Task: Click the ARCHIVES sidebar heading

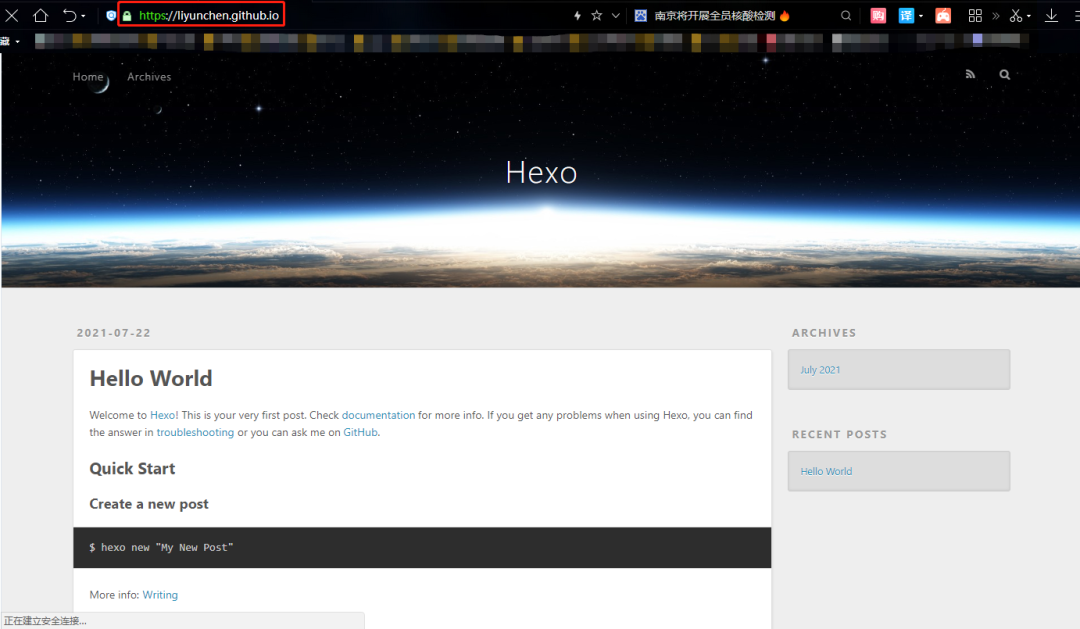Action: [x=824, y=333]
